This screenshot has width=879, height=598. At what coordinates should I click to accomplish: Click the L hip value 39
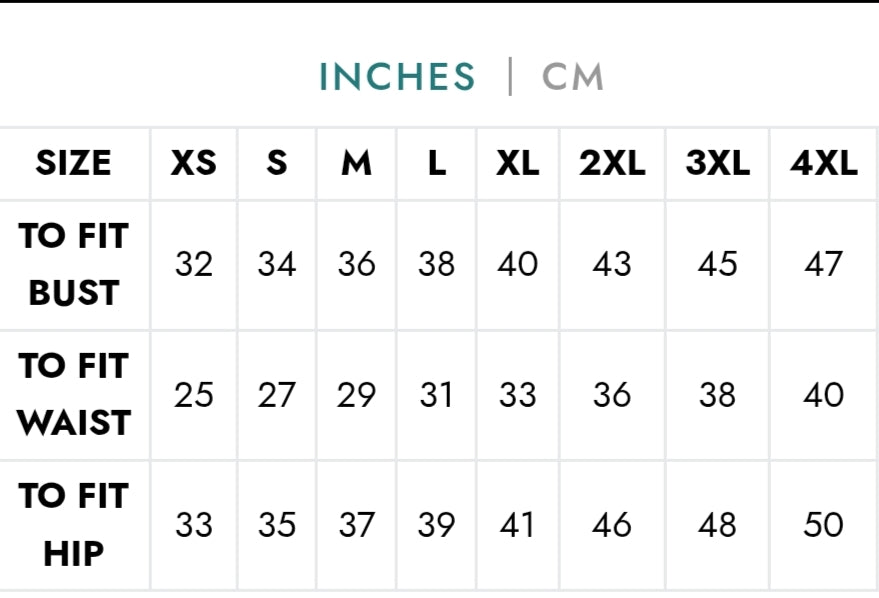click(x=436, y=525)
